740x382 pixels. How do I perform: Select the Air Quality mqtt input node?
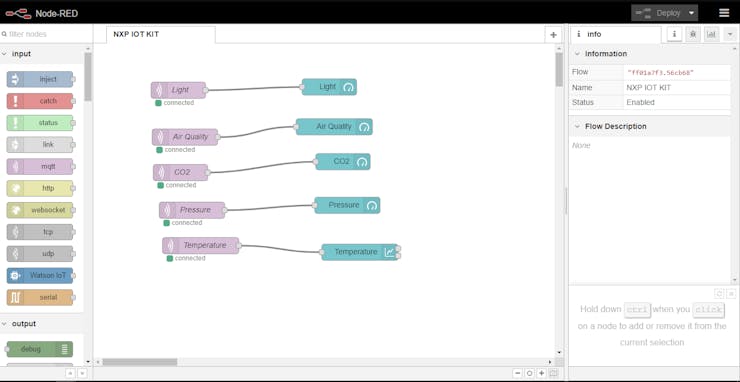pos(185,136)
